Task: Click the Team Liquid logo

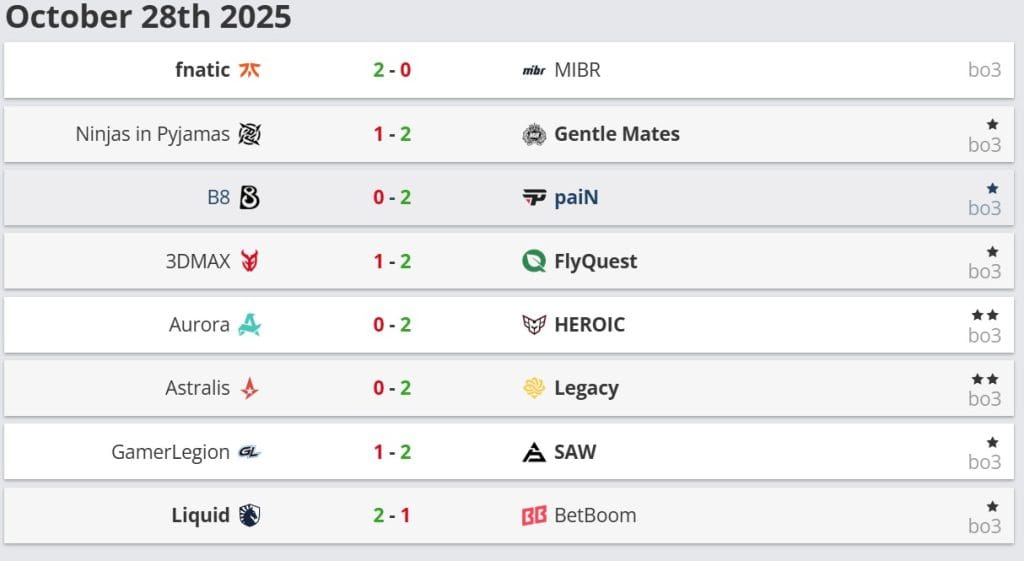Action: [249, 516]
